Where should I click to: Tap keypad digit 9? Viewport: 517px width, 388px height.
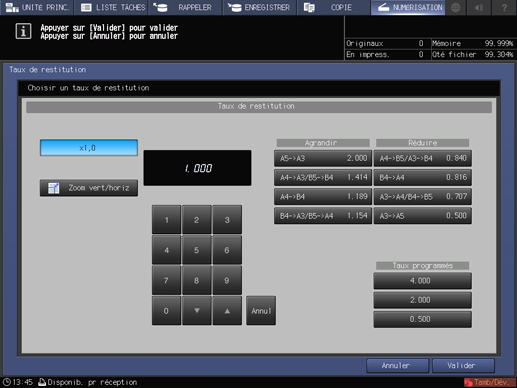227,280
